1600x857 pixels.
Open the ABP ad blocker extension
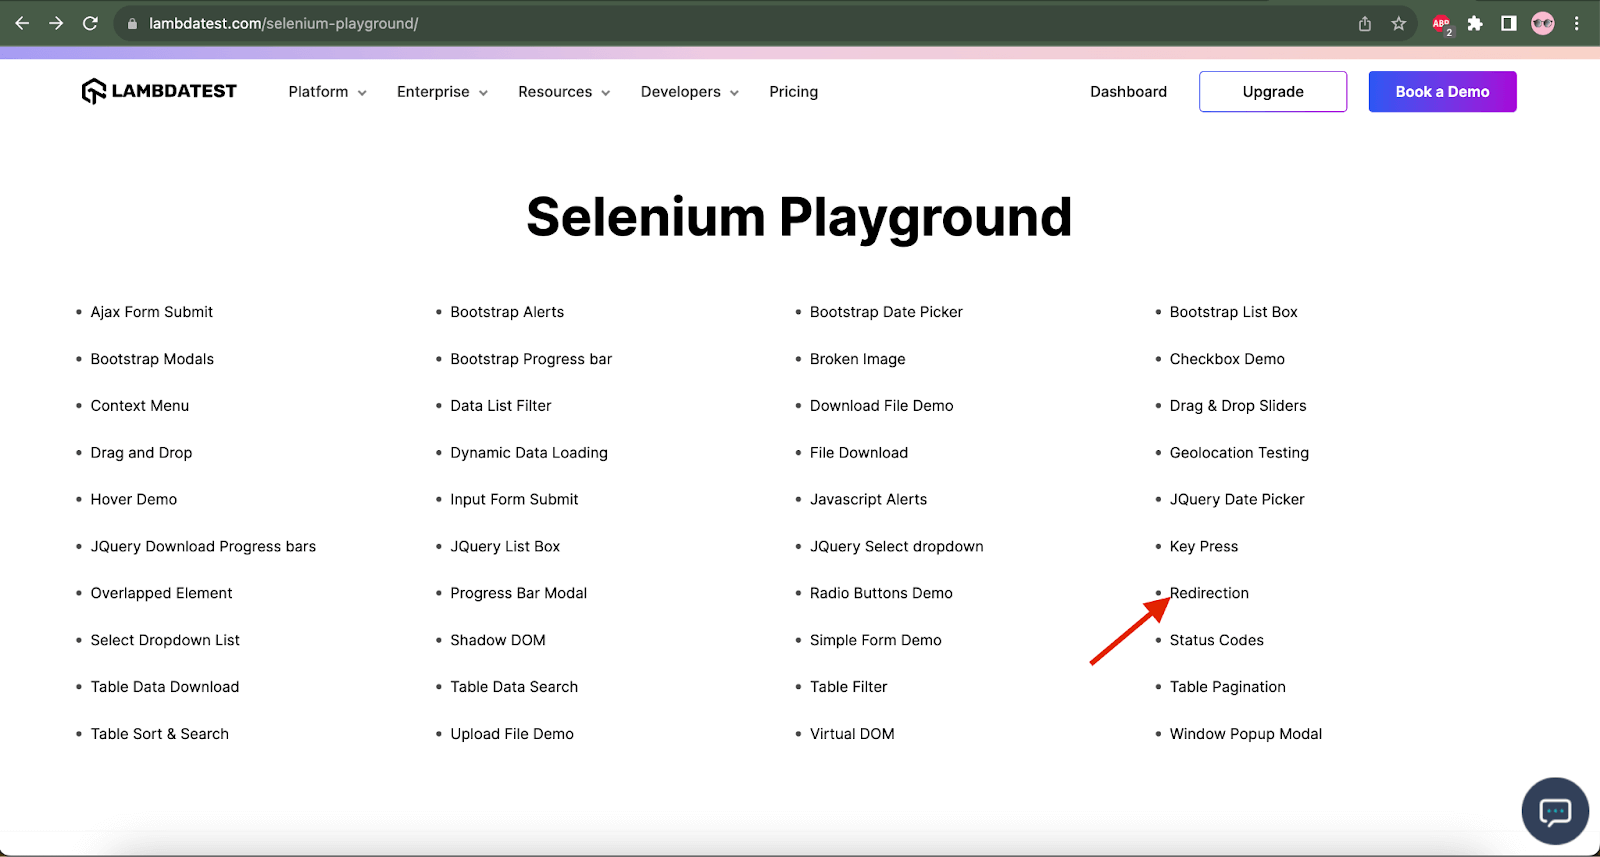point(1442,24)
